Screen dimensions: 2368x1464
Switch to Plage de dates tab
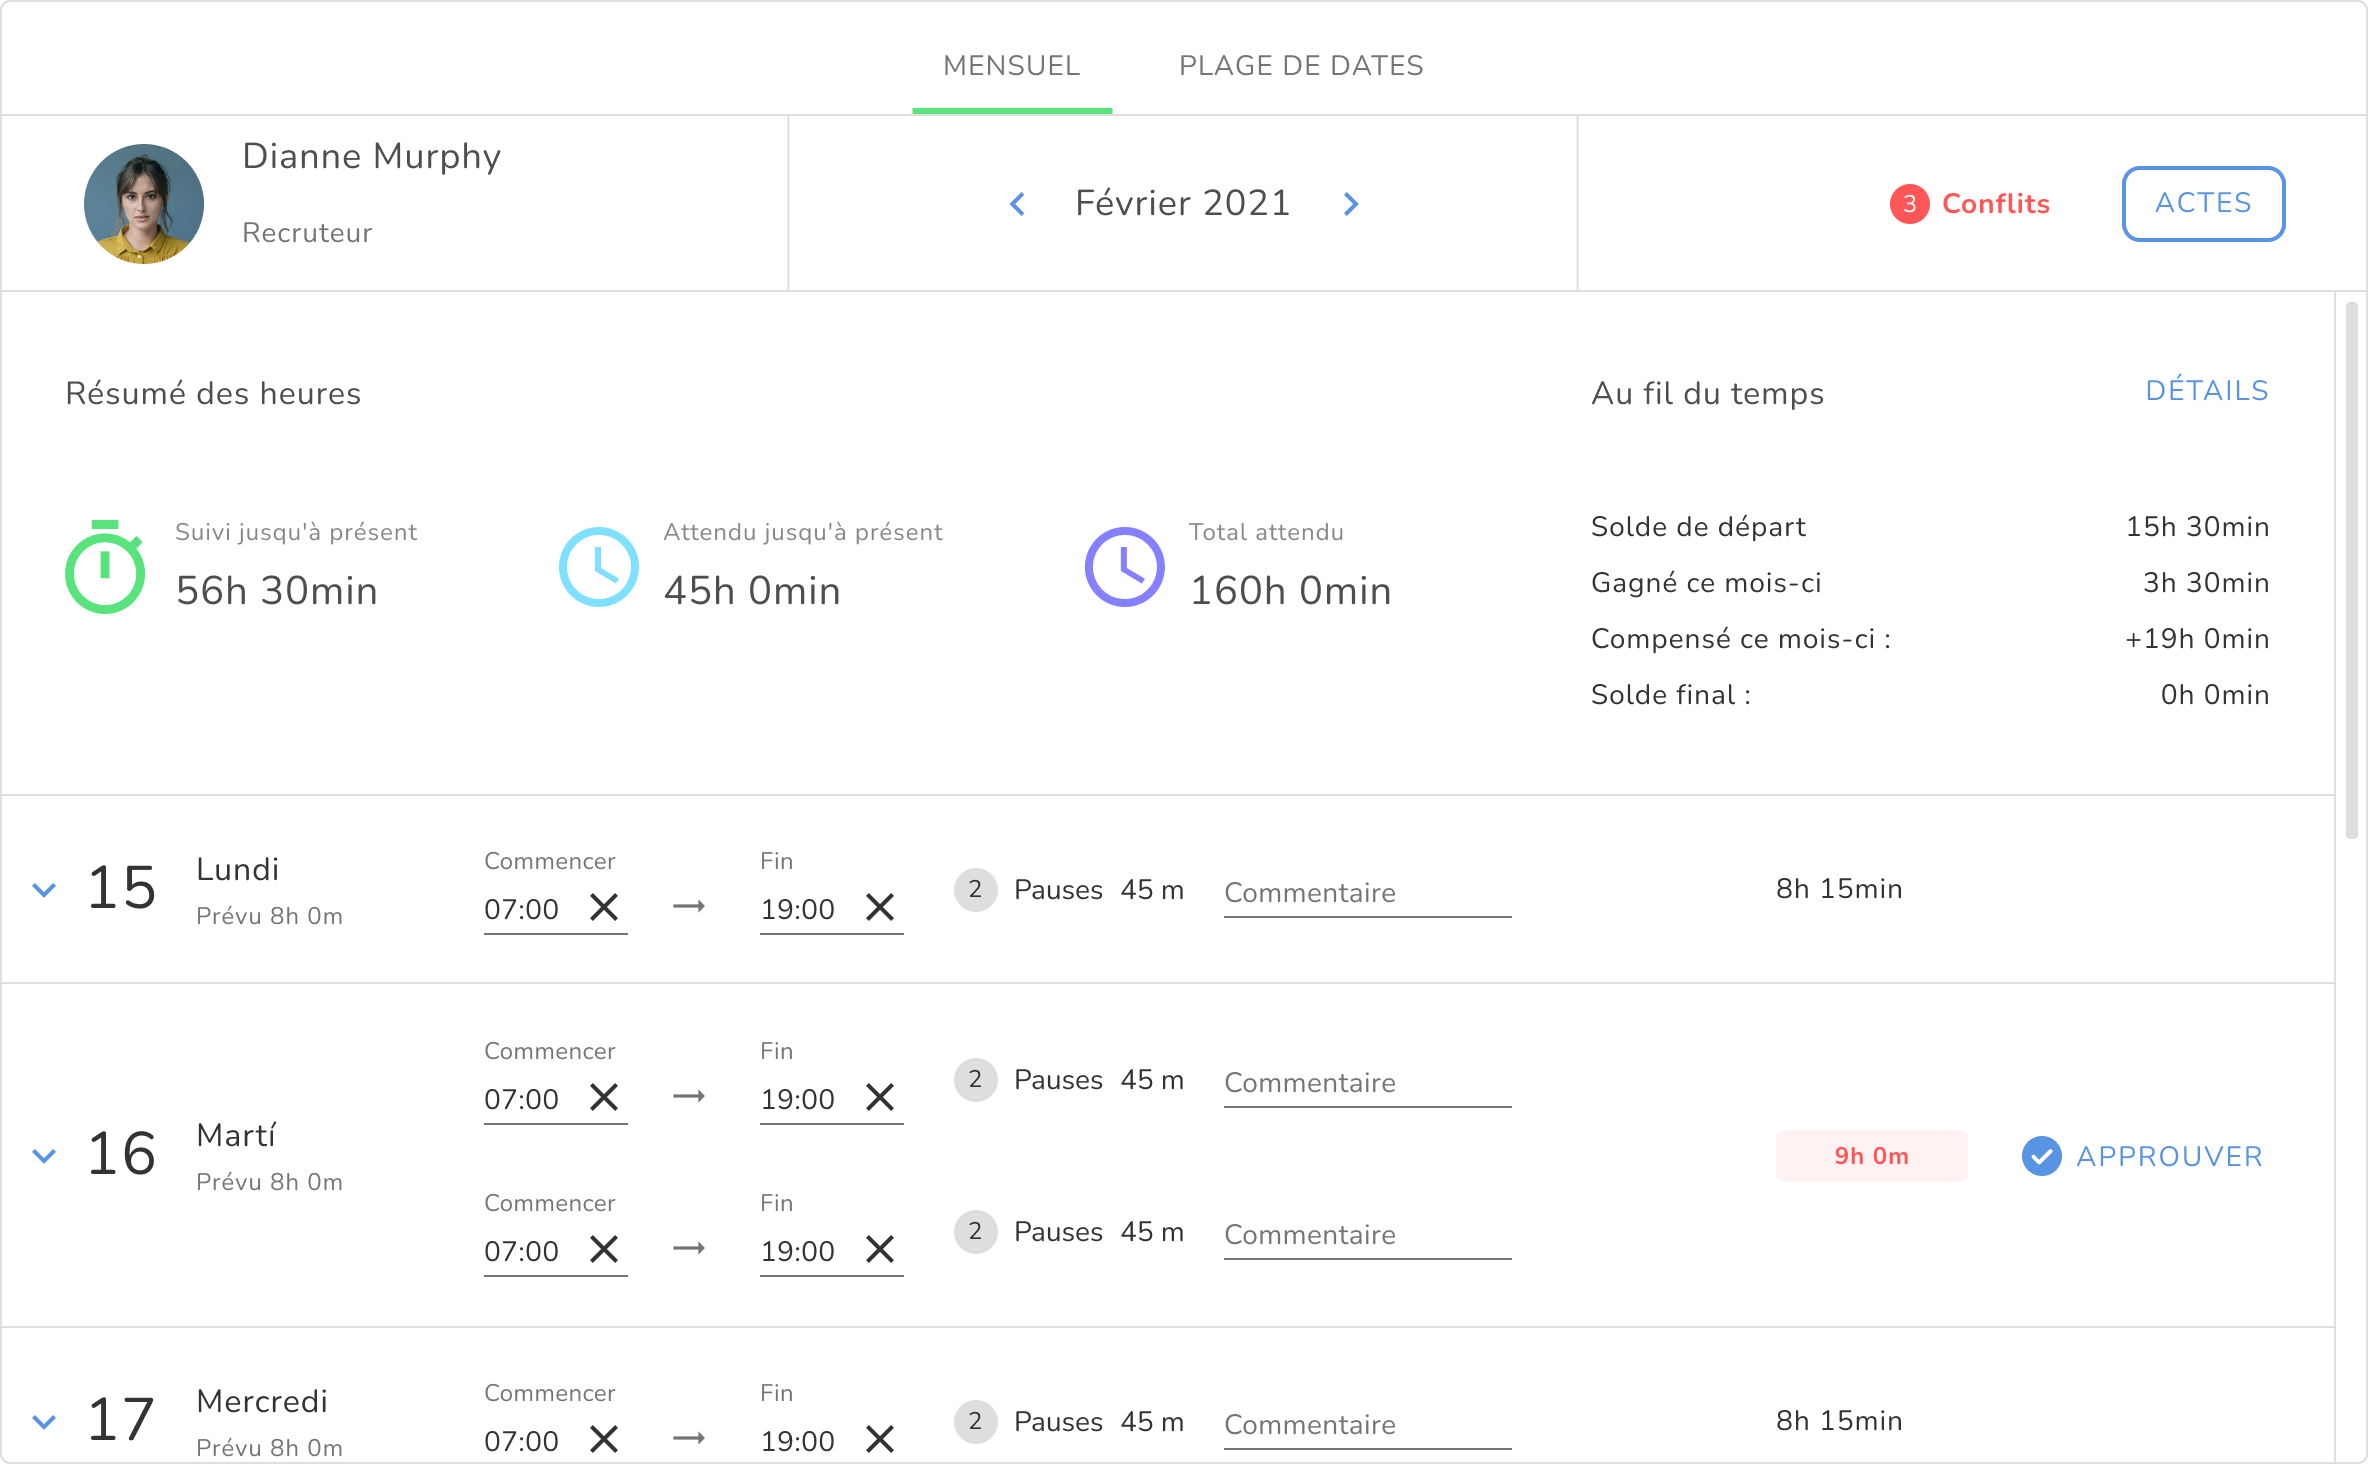1300,66
